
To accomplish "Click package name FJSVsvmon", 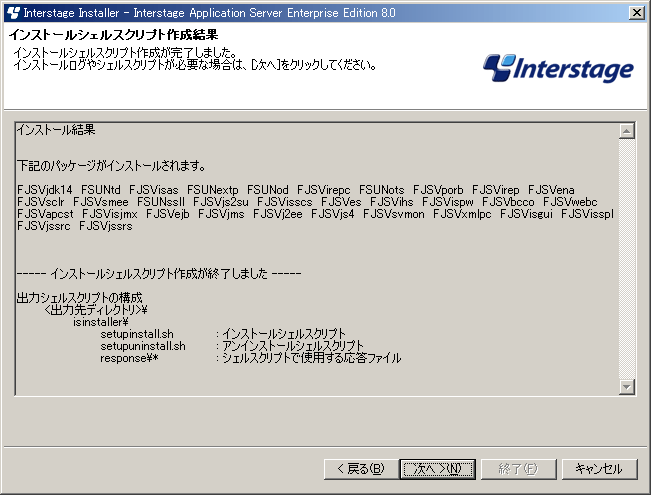I will point(394,214).
